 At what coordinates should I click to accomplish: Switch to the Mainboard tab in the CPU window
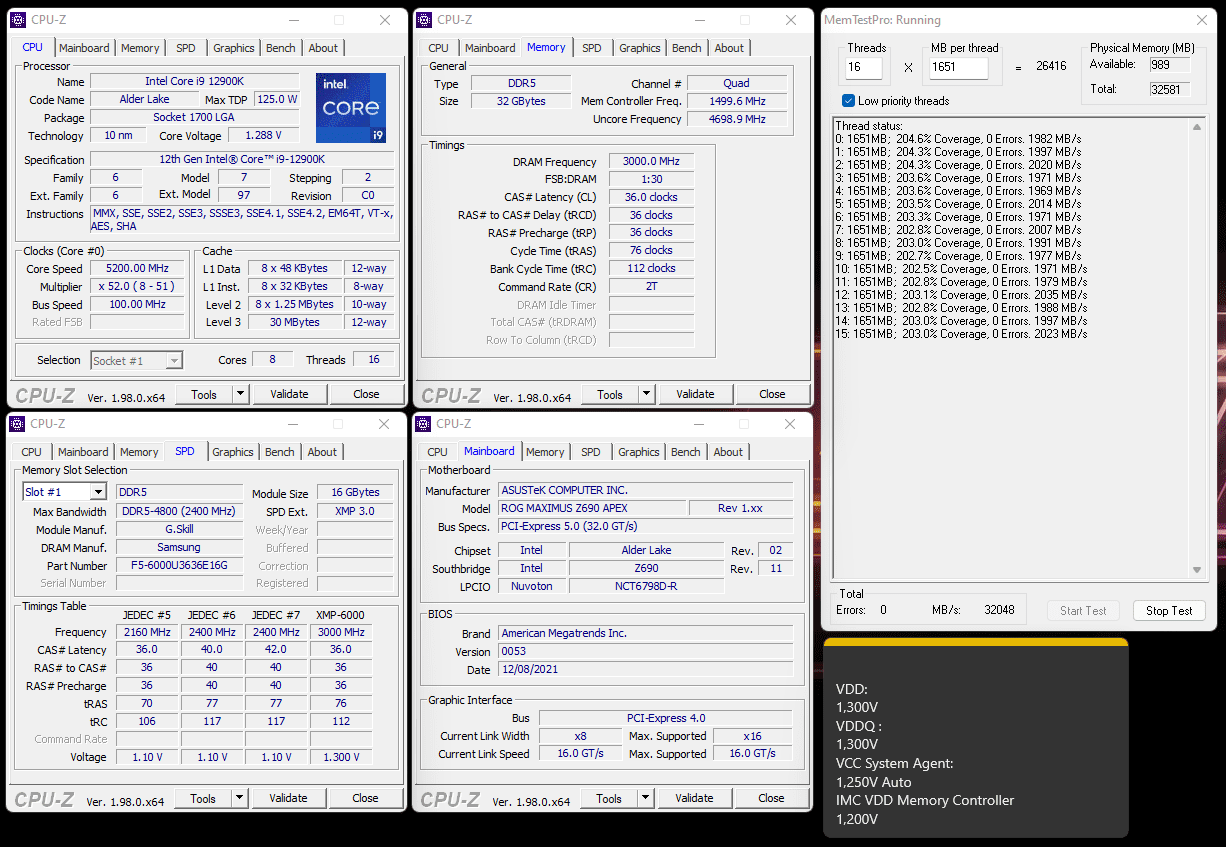tap(84, 48)
